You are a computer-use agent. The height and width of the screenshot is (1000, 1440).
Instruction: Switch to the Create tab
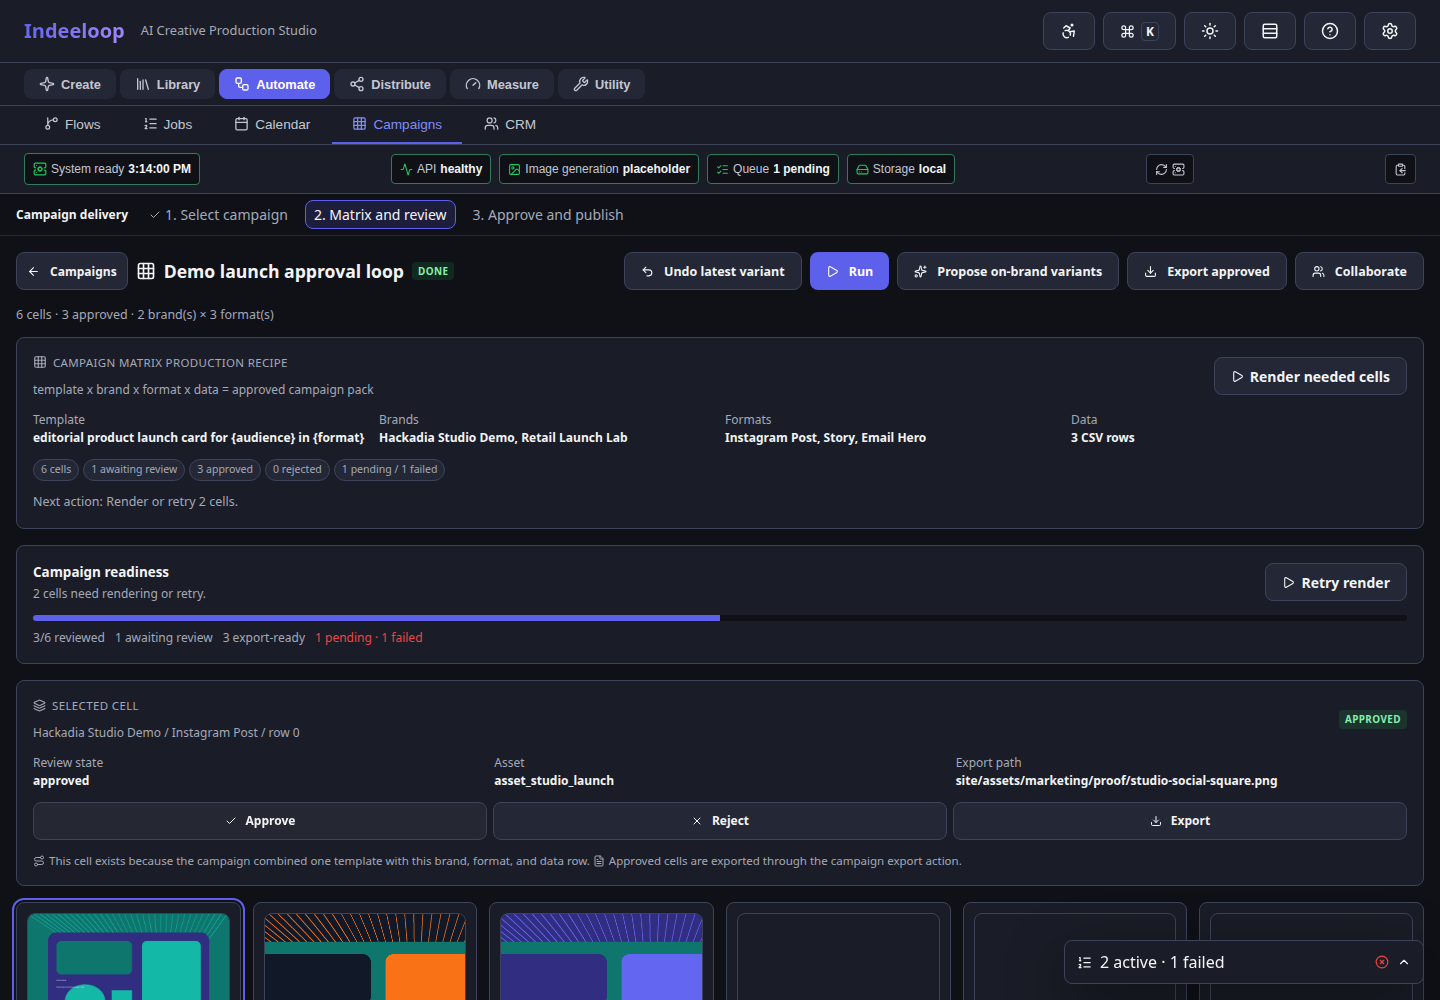[70, 84]
